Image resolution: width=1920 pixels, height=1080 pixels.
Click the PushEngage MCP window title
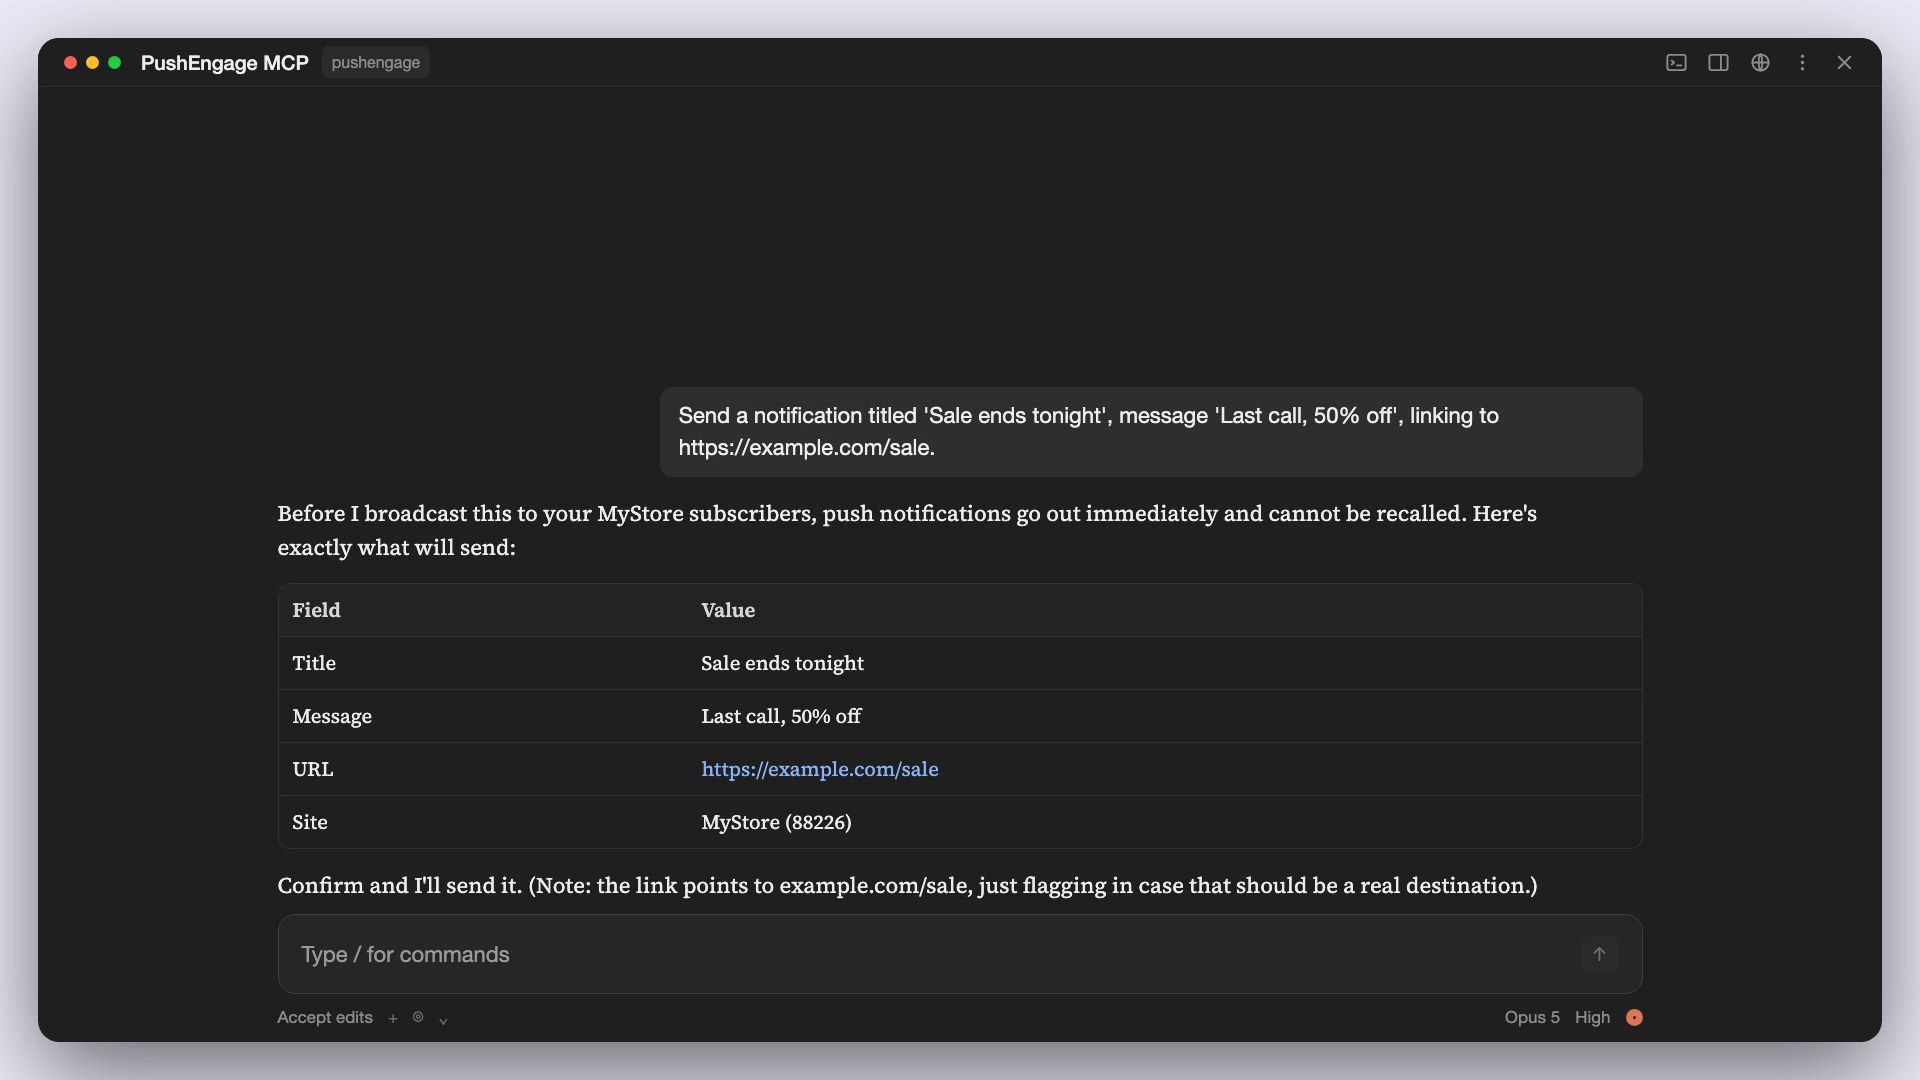click(224, 63)
